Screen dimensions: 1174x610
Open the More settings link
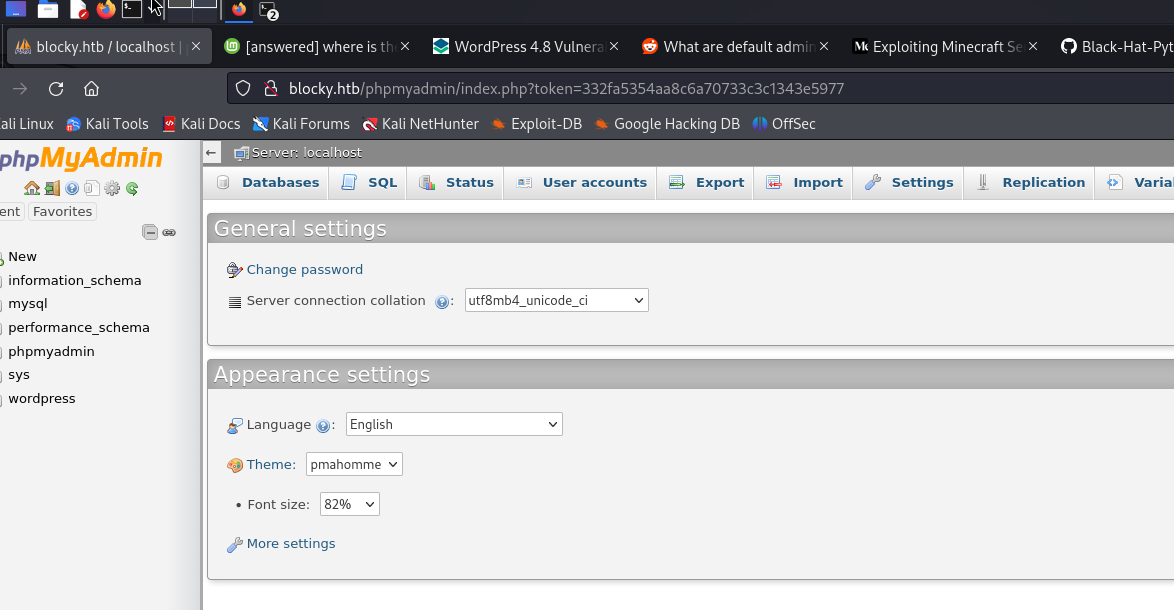pyautogui.click(x=290, y=544)
